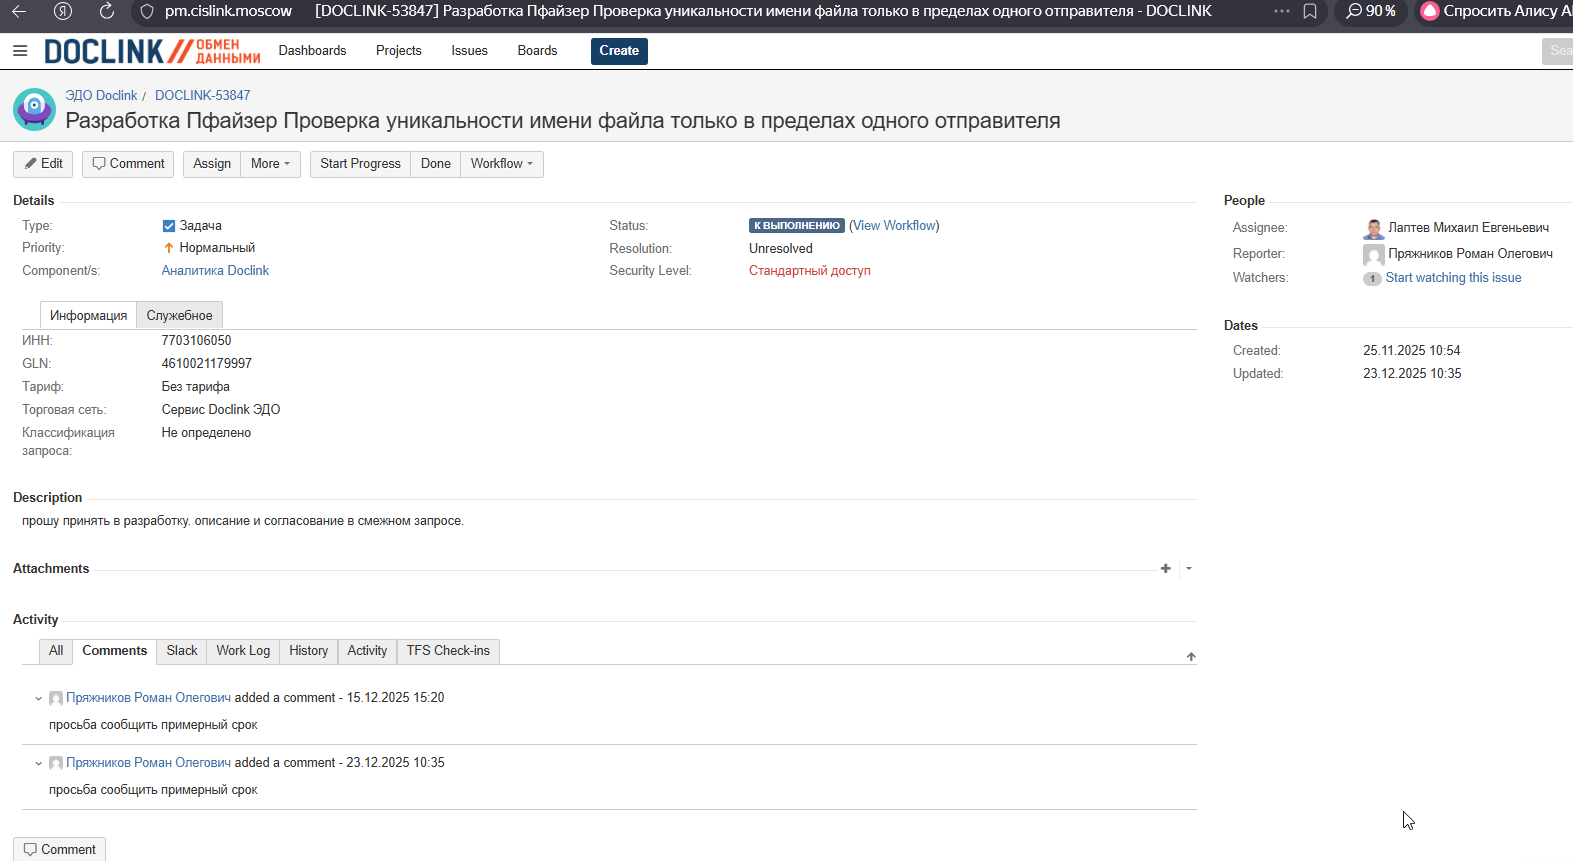
Task: Switch to the Информация tab
Action: click(x=89, y=315)
